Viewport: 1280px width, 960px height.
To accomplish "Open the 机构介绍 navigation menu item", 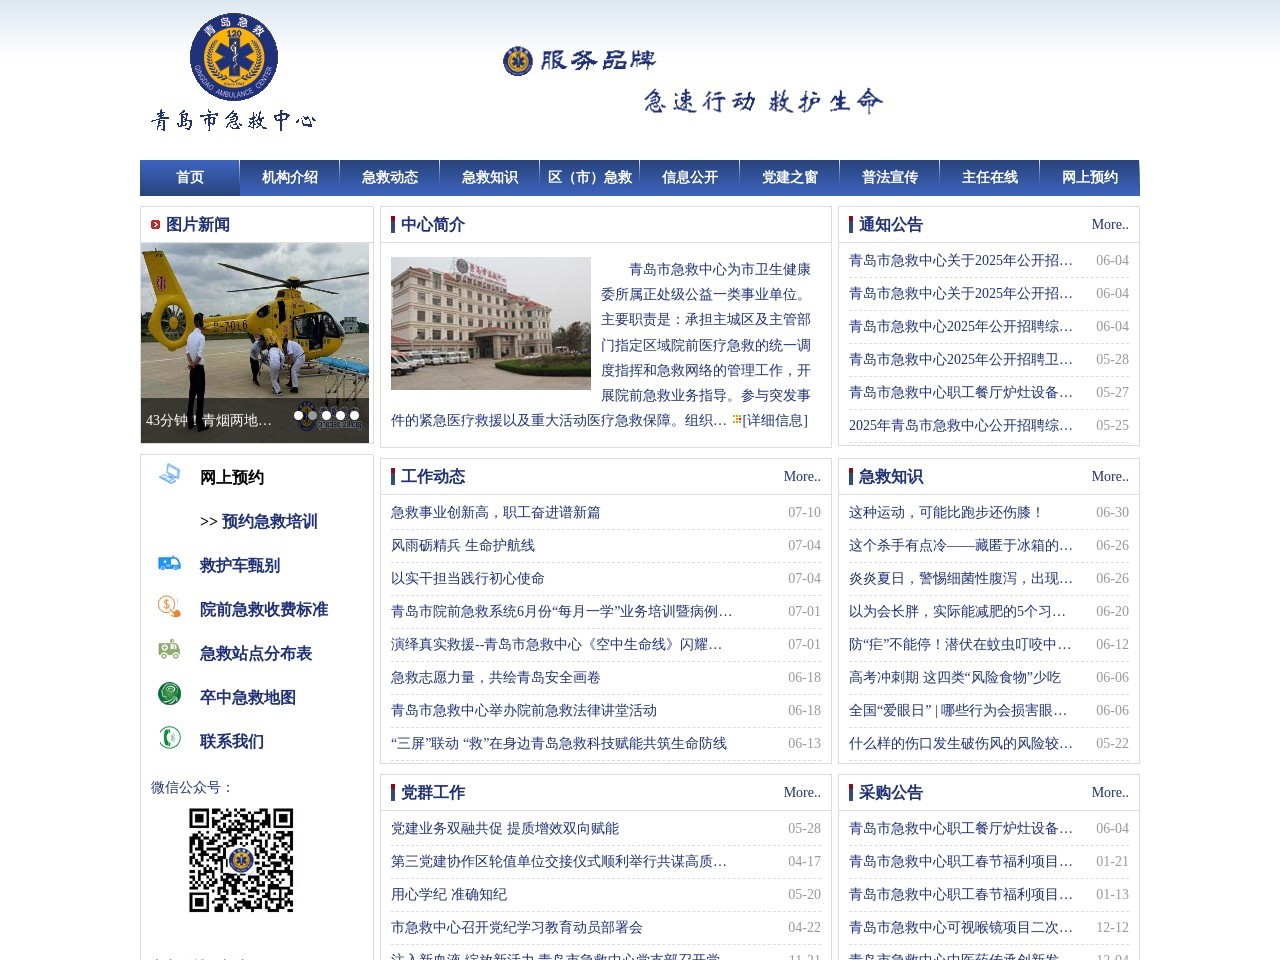I will (290, 177).
